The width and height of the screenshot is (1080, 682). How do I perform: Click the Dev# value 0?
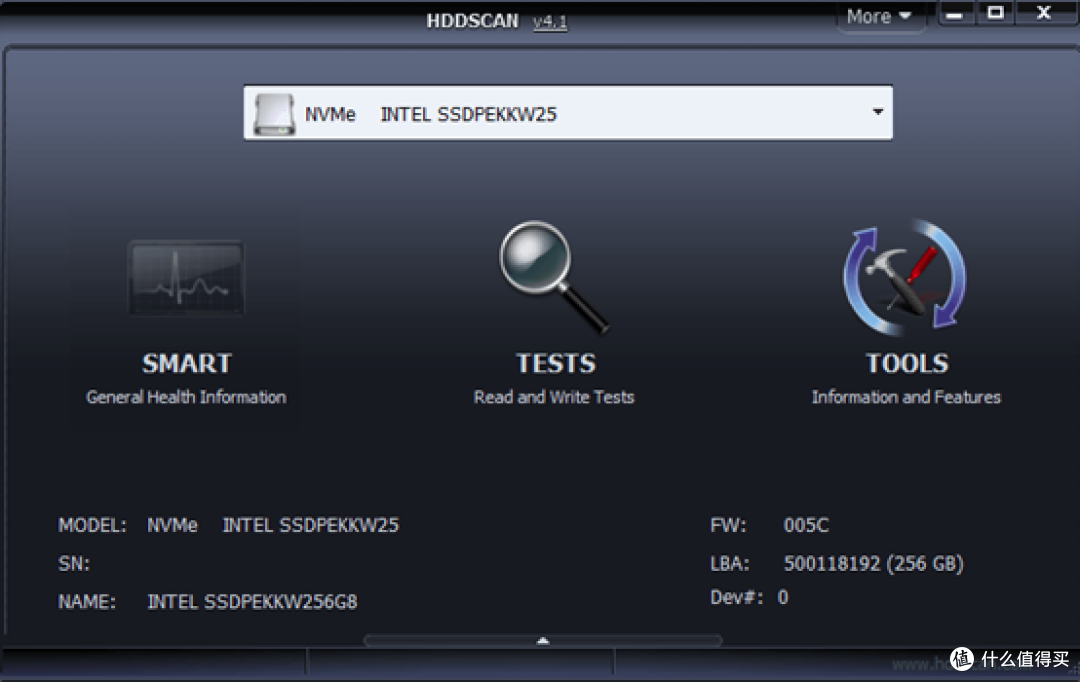tap(783, 597)
